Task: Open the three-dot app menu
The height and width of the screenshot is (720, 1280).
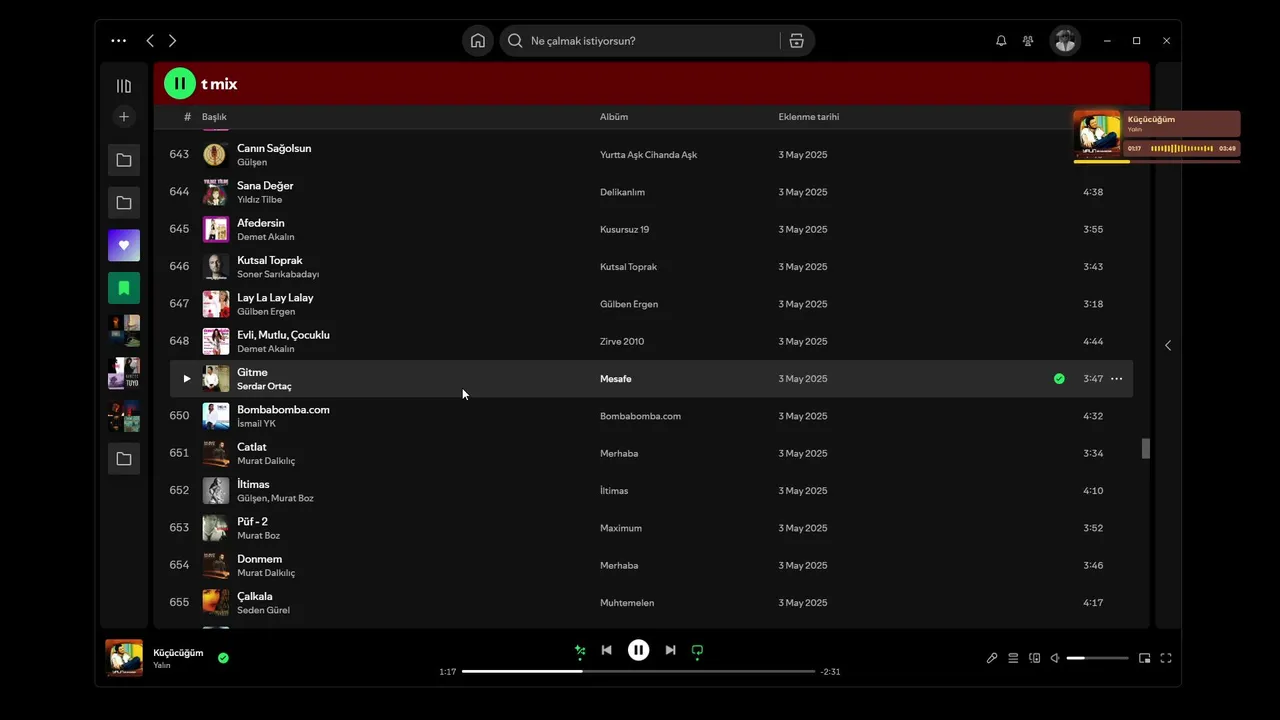Action: [119, 41]
